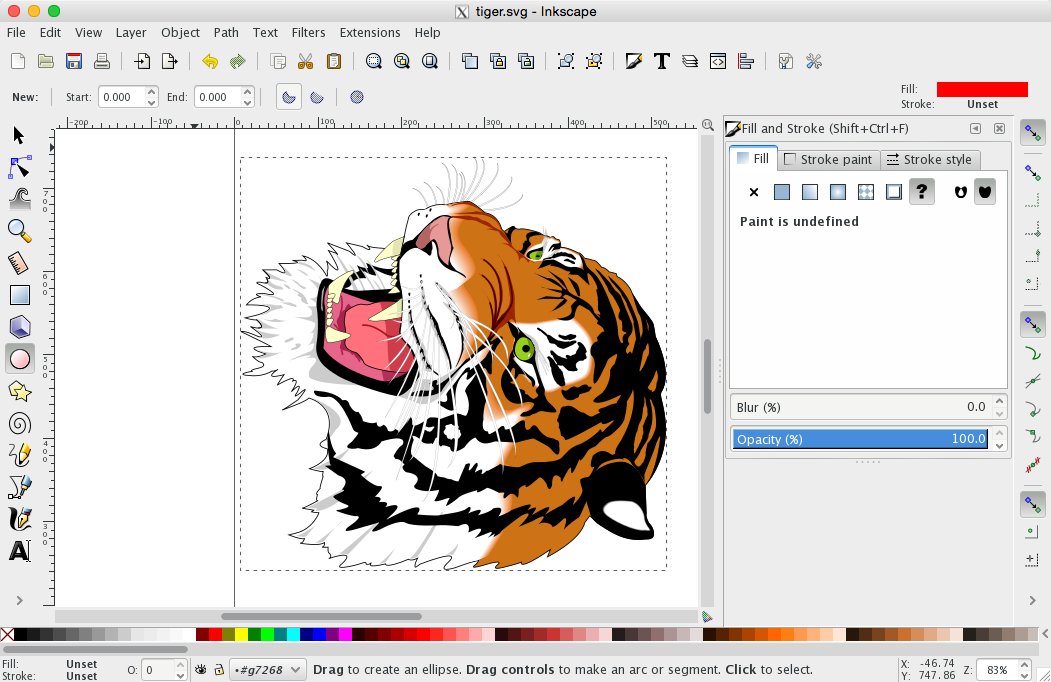Choose Pattern fill

(x=866, y=192)
